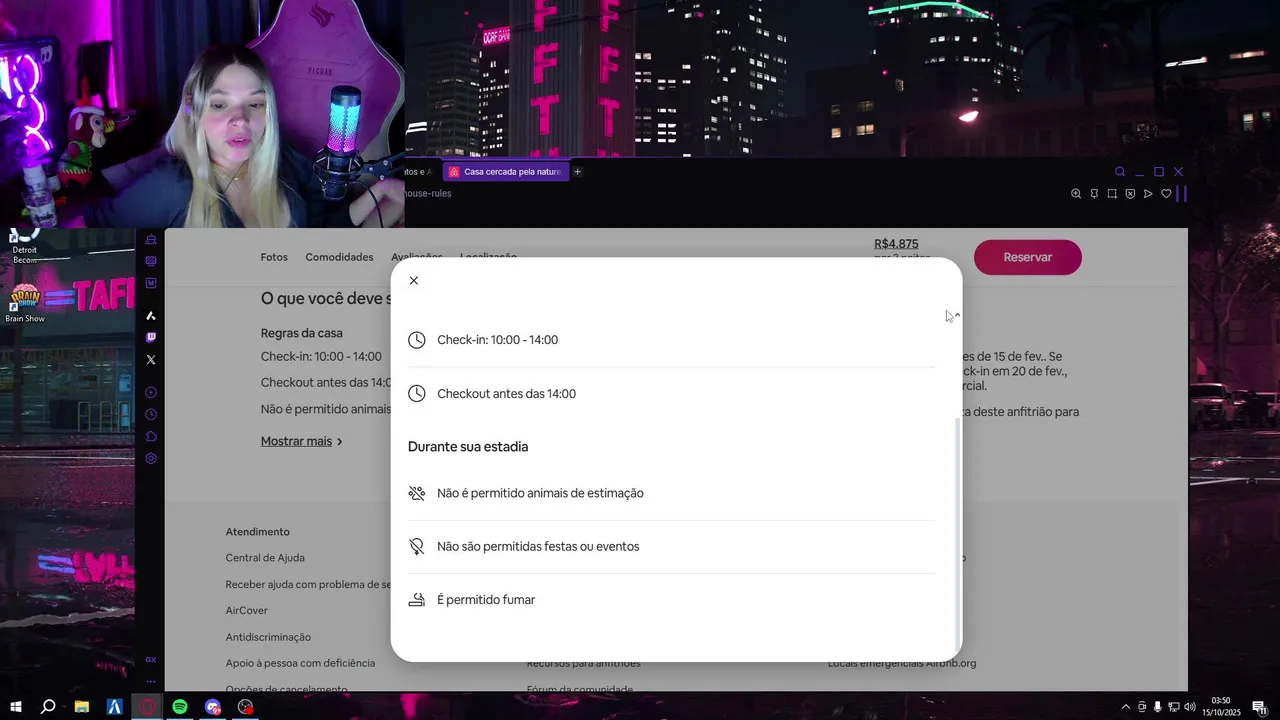1280x720 pixels.
Task: Click the Reservar button
Action: [x=1028, y=257]
